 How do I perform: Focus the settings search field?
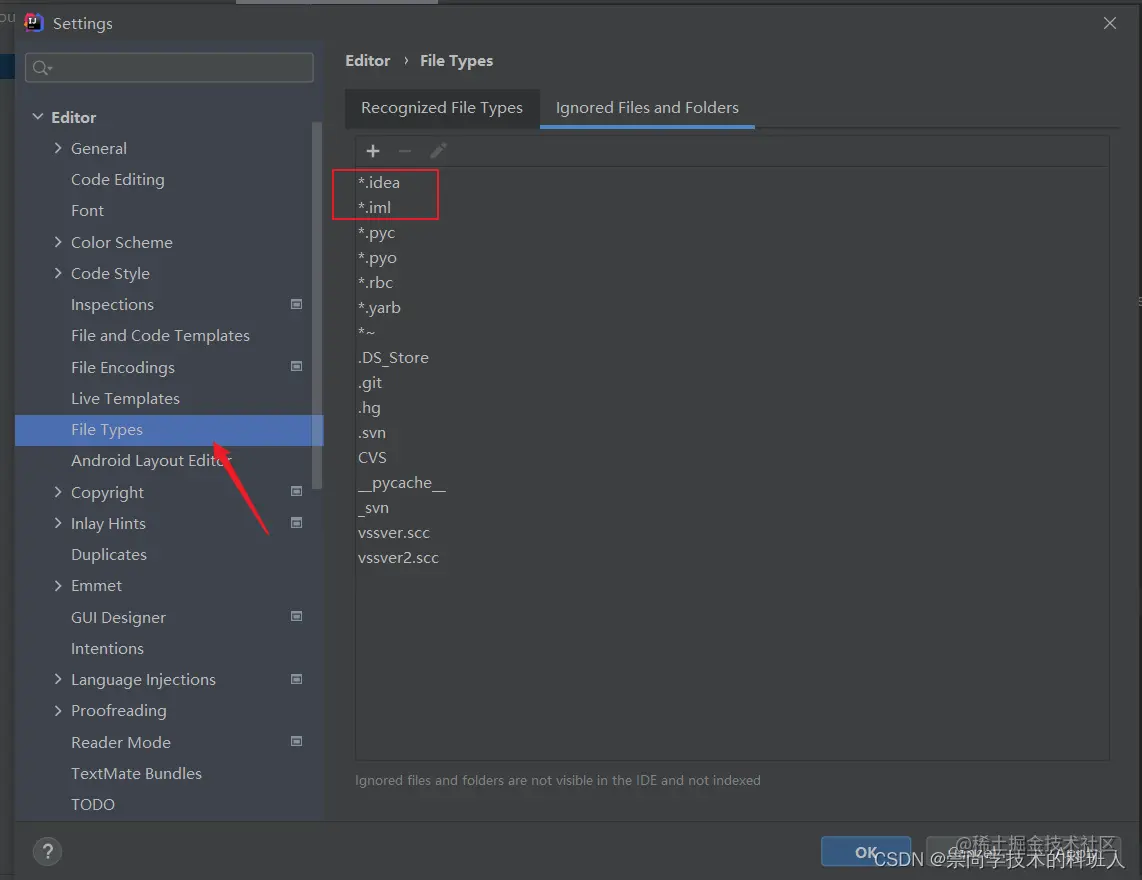click(169, 68)
